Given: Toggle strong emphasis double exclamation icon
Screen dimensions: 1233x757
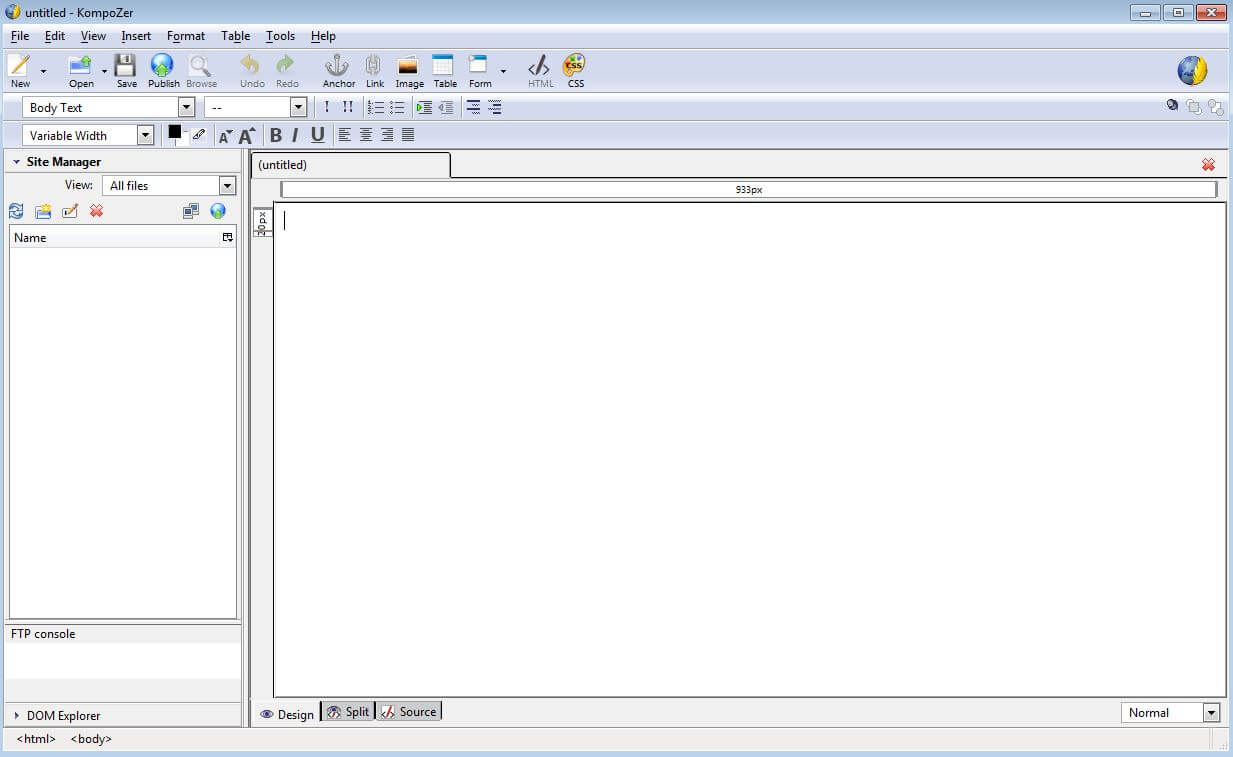Looking at the screenshot, I should click(347, 107).
